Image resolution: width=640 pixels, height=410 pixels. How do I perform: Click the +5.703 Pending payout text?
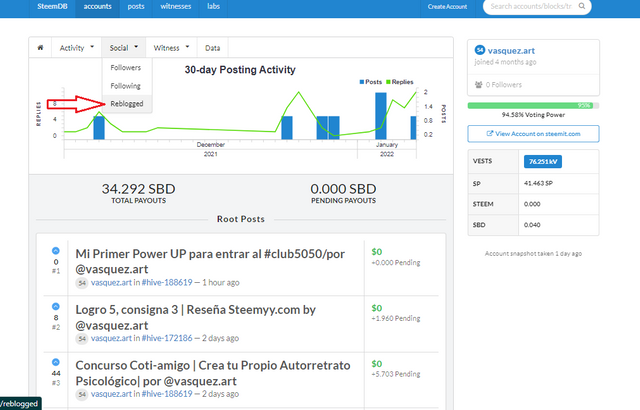[396, 374]
